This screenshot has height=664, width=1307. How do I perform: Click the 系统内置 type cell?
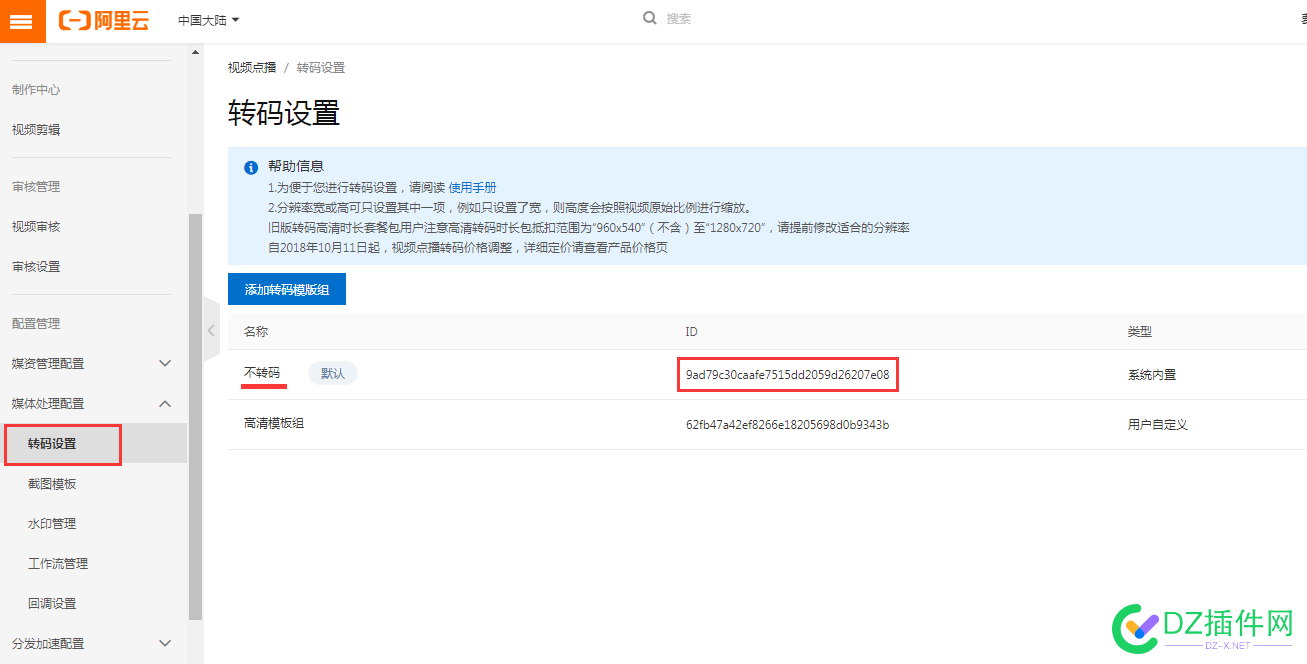[x=1152, y=375]
